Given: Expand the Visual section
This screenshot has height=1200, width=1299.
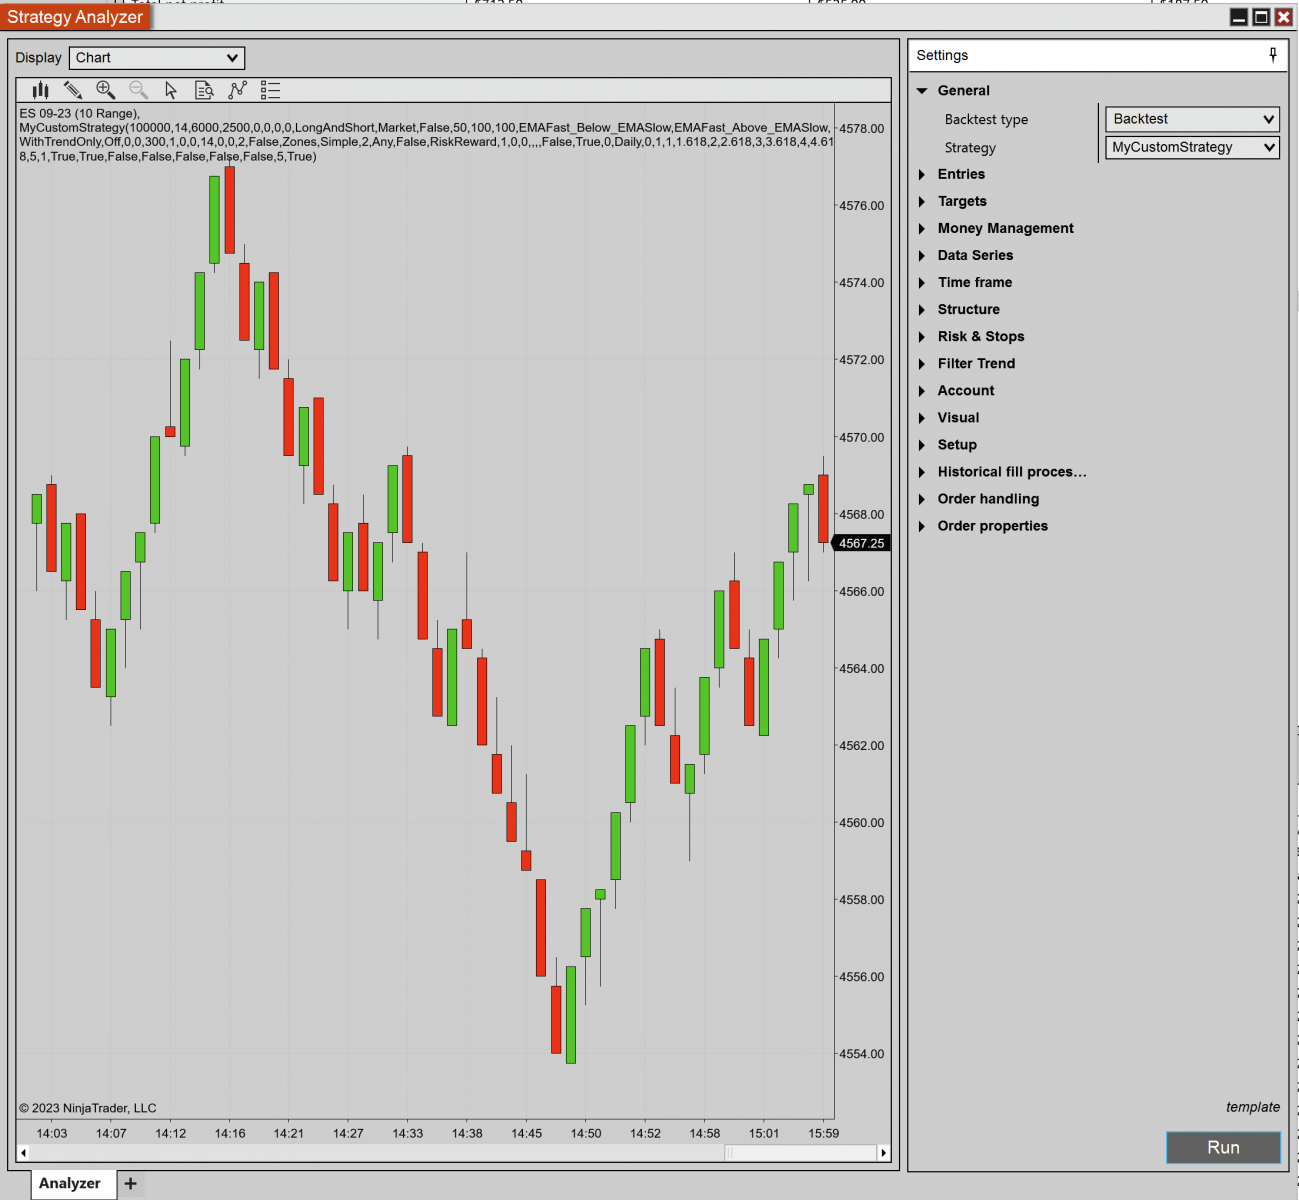Looking at the screenshot, I should 922,418.
